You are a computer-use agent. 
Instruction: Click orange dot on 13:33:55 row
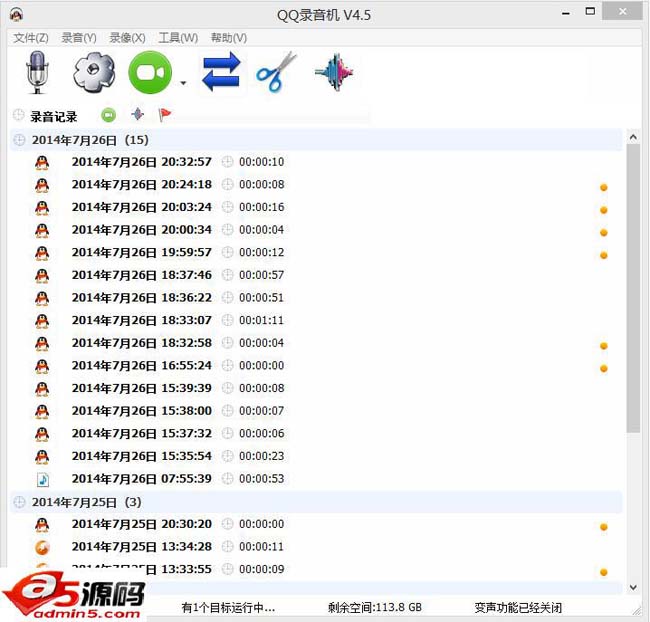point(604,572)
